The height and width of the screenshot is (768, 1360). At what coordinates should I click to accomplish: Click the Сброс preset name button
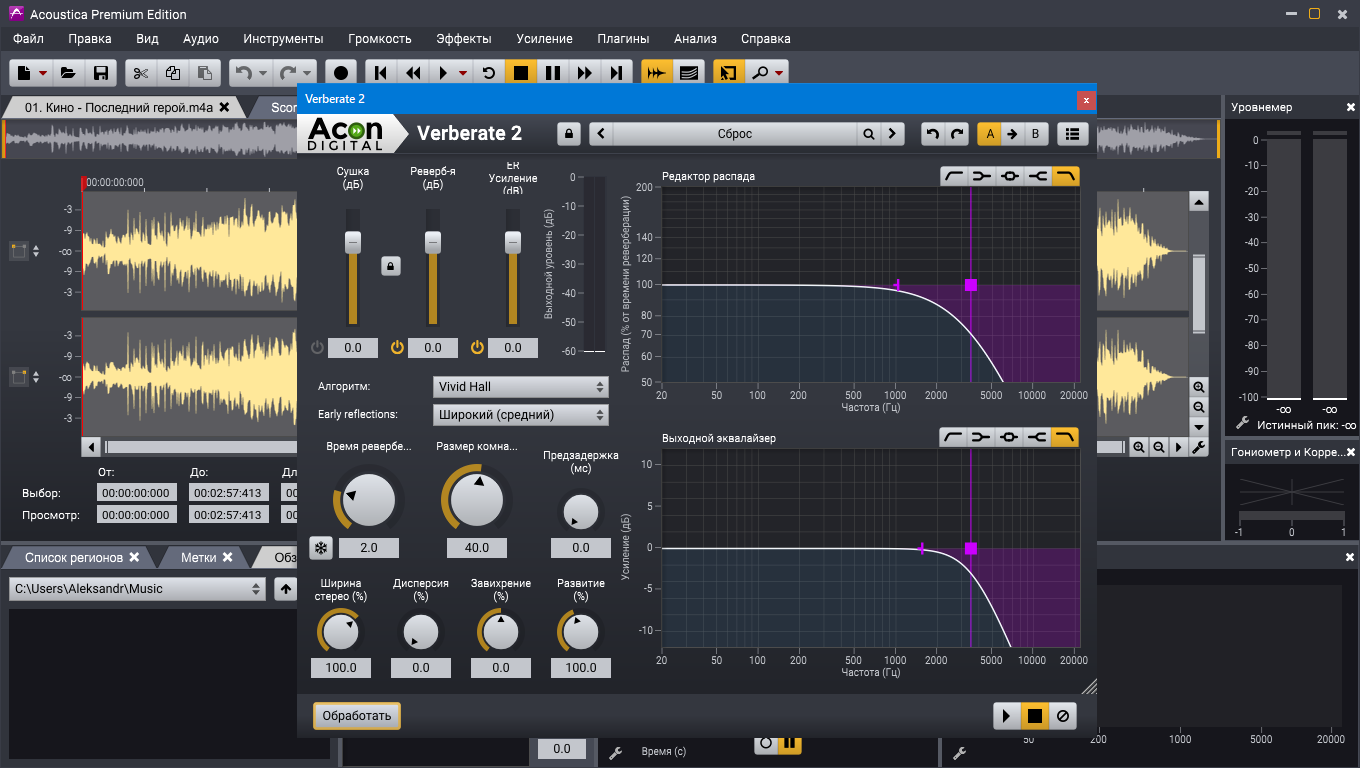click(x=735, y=133)
